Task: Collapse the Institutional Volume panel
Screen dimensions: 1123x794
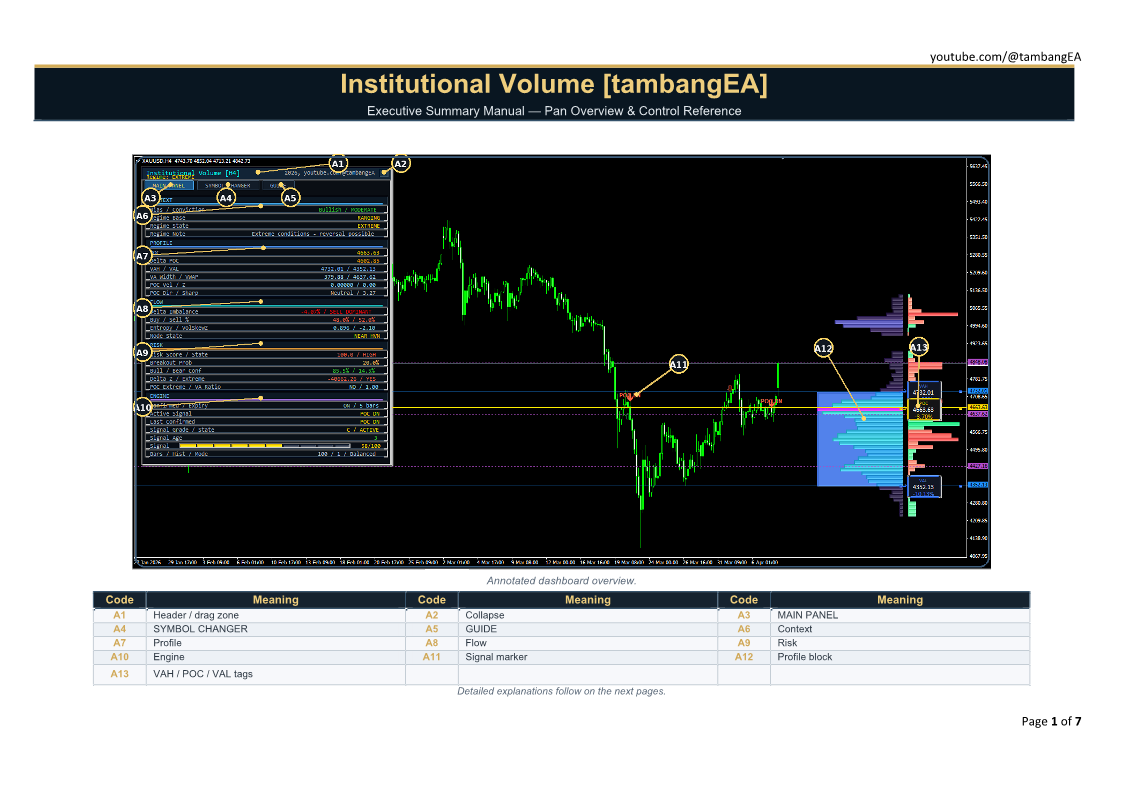Action: click(385, 172)
